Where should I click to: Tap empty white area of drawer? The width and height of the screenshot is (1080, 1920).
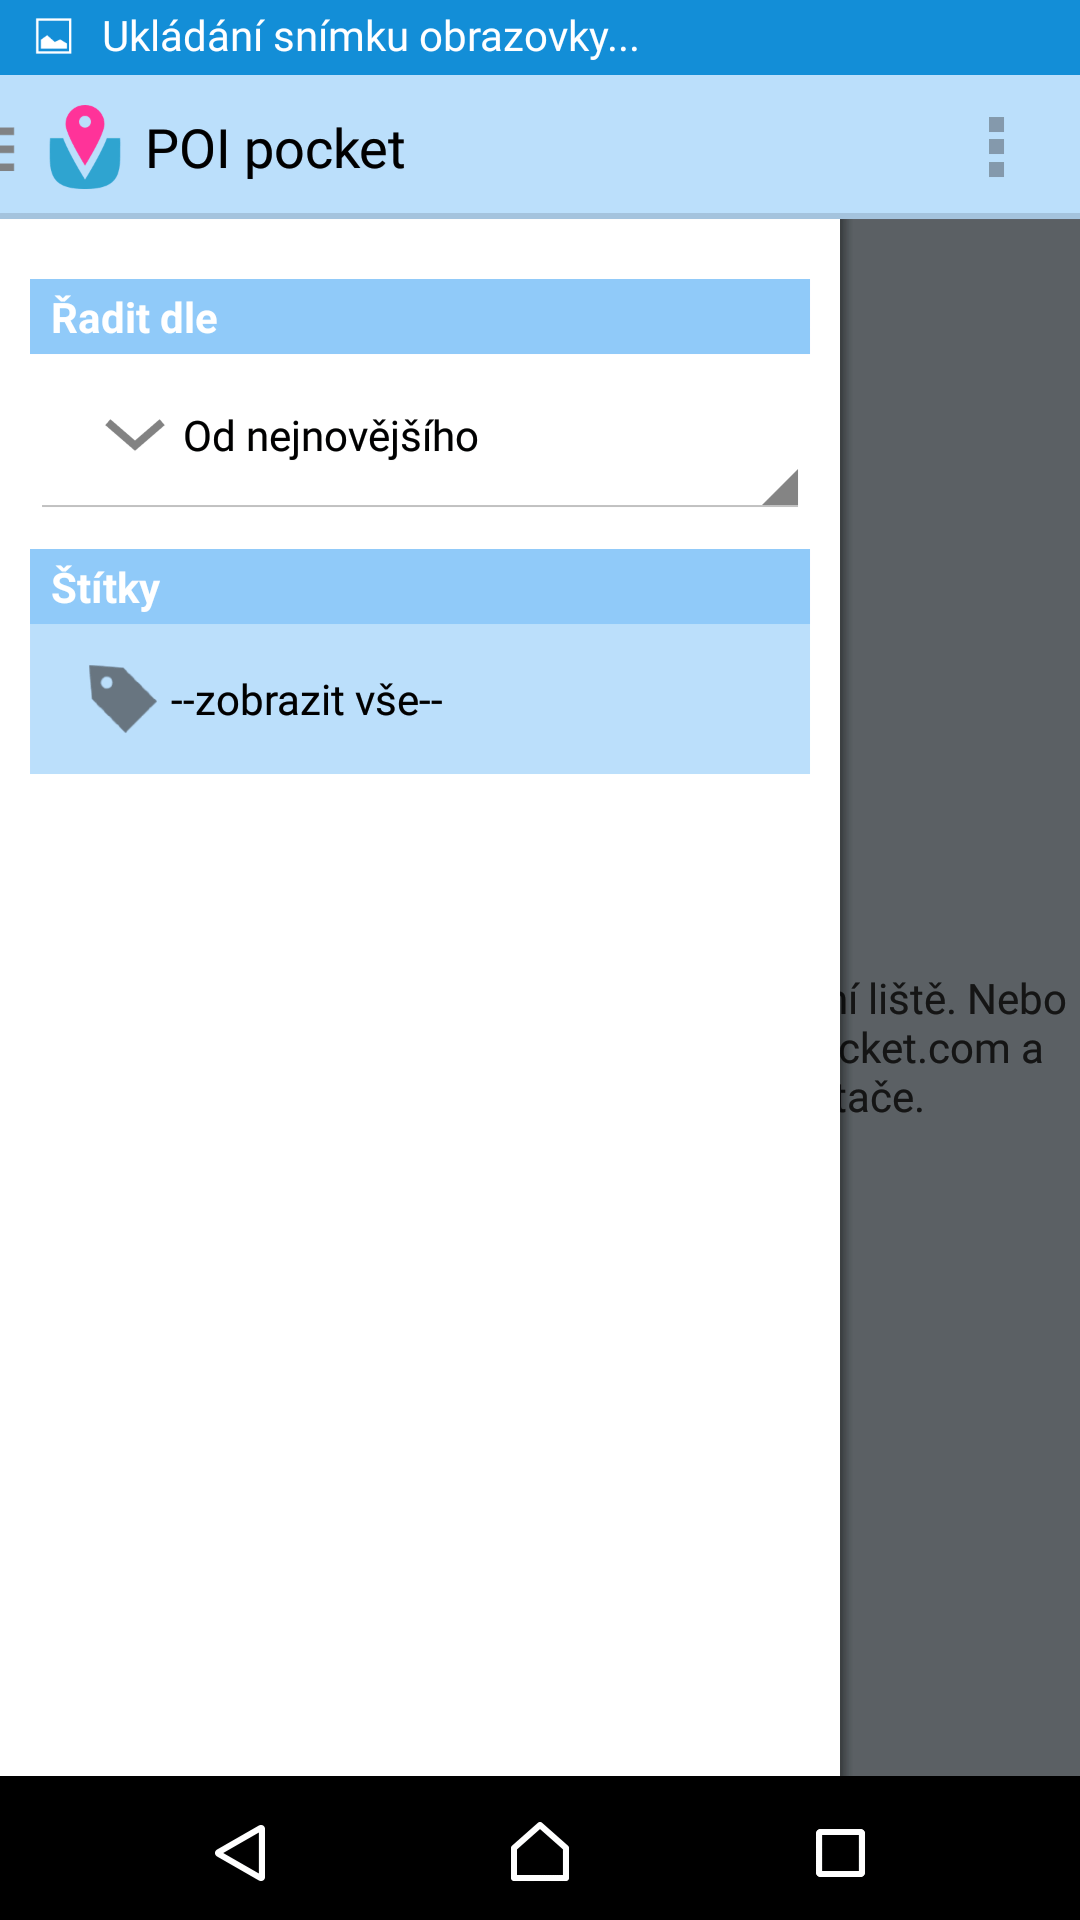click(420, 1270)
